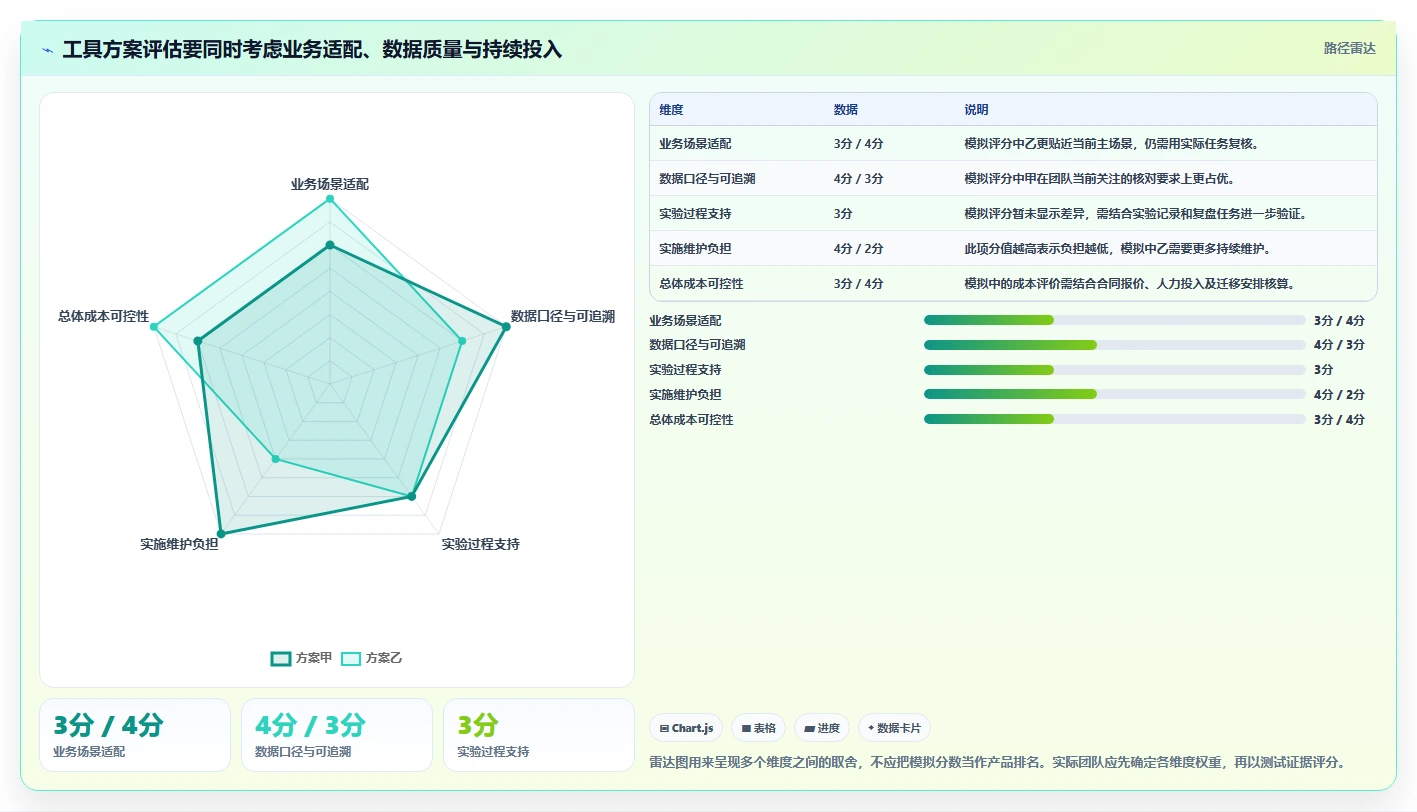Click the description starting 此项分值越高
The image size is (1417, 812).
click(x=1117, y=249)
